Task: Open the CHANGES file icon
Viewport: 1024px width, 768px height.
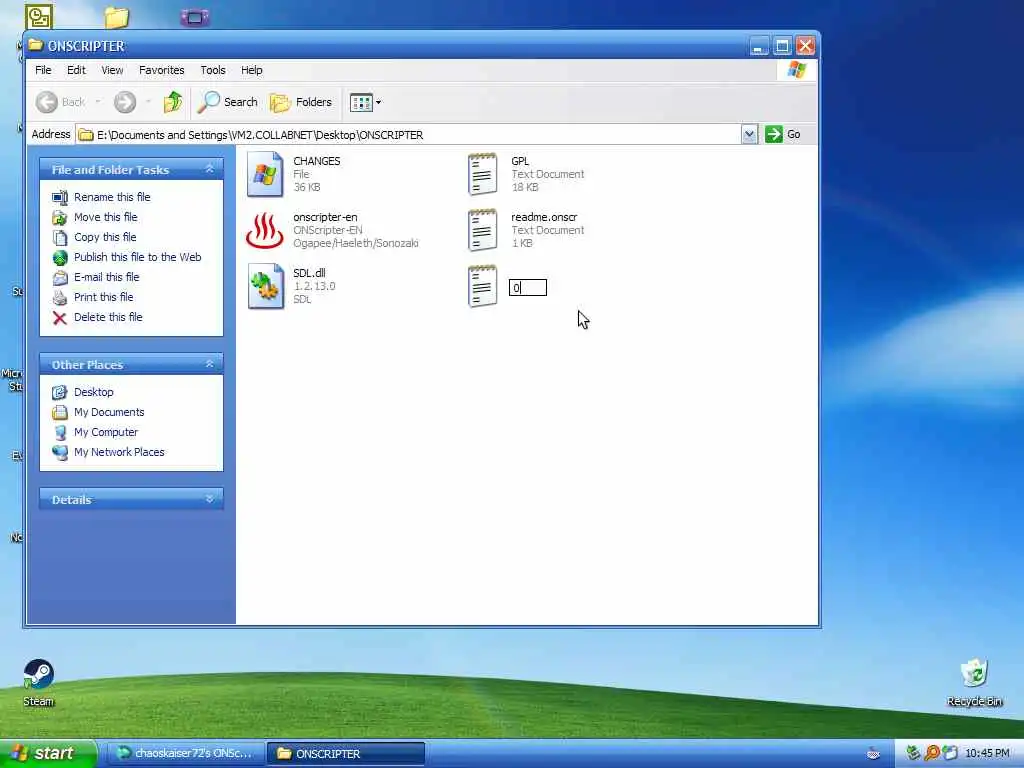Action: (265, 174)
